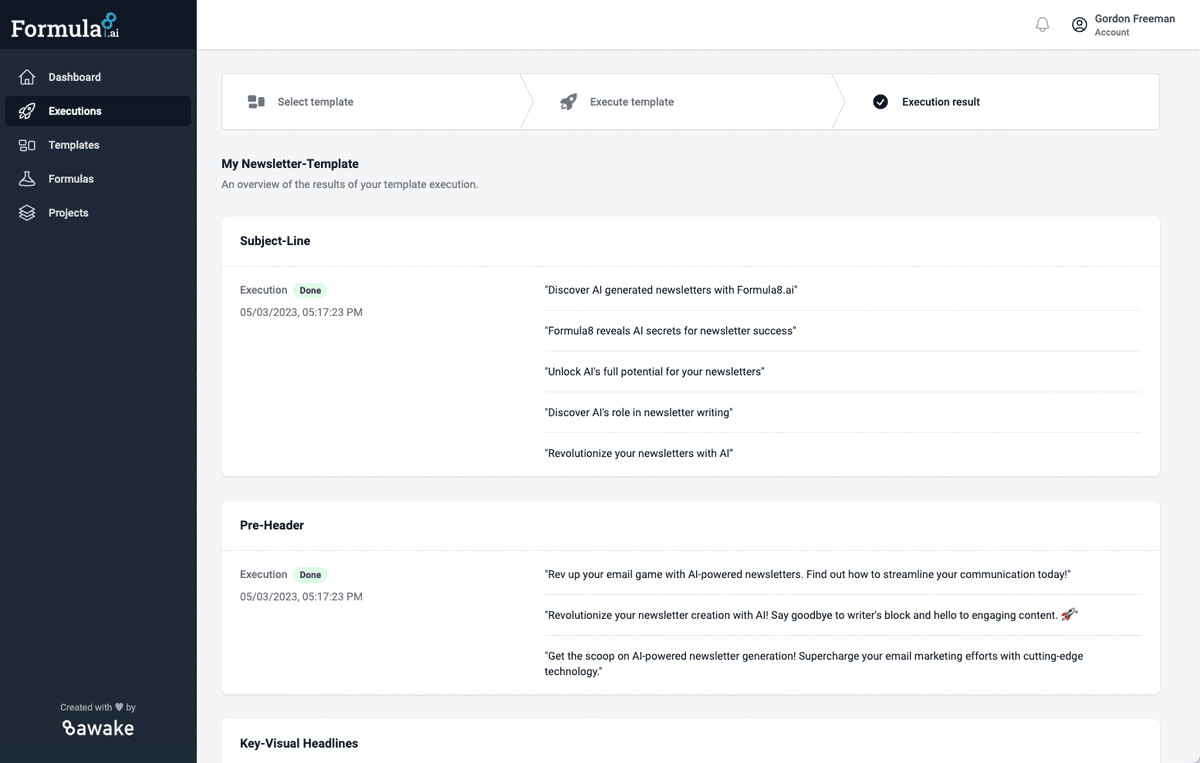1200x763 pixels.
Task: Click the Execution result checkmark icon
Action: [x=880, y=101]
